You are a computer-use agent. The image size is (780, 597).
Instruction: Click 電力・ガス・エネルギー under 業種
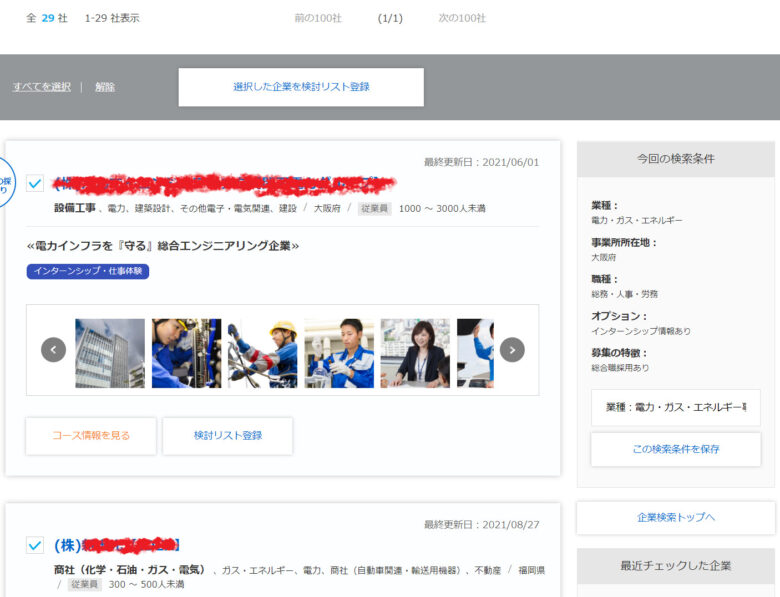[x=637, y=220]
